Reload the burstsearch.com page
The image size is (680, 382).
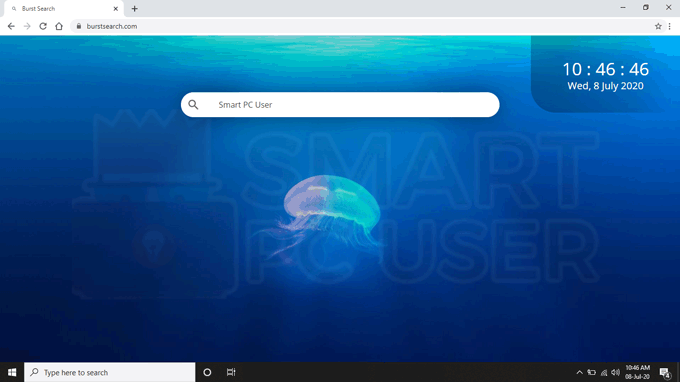(43, 26)
